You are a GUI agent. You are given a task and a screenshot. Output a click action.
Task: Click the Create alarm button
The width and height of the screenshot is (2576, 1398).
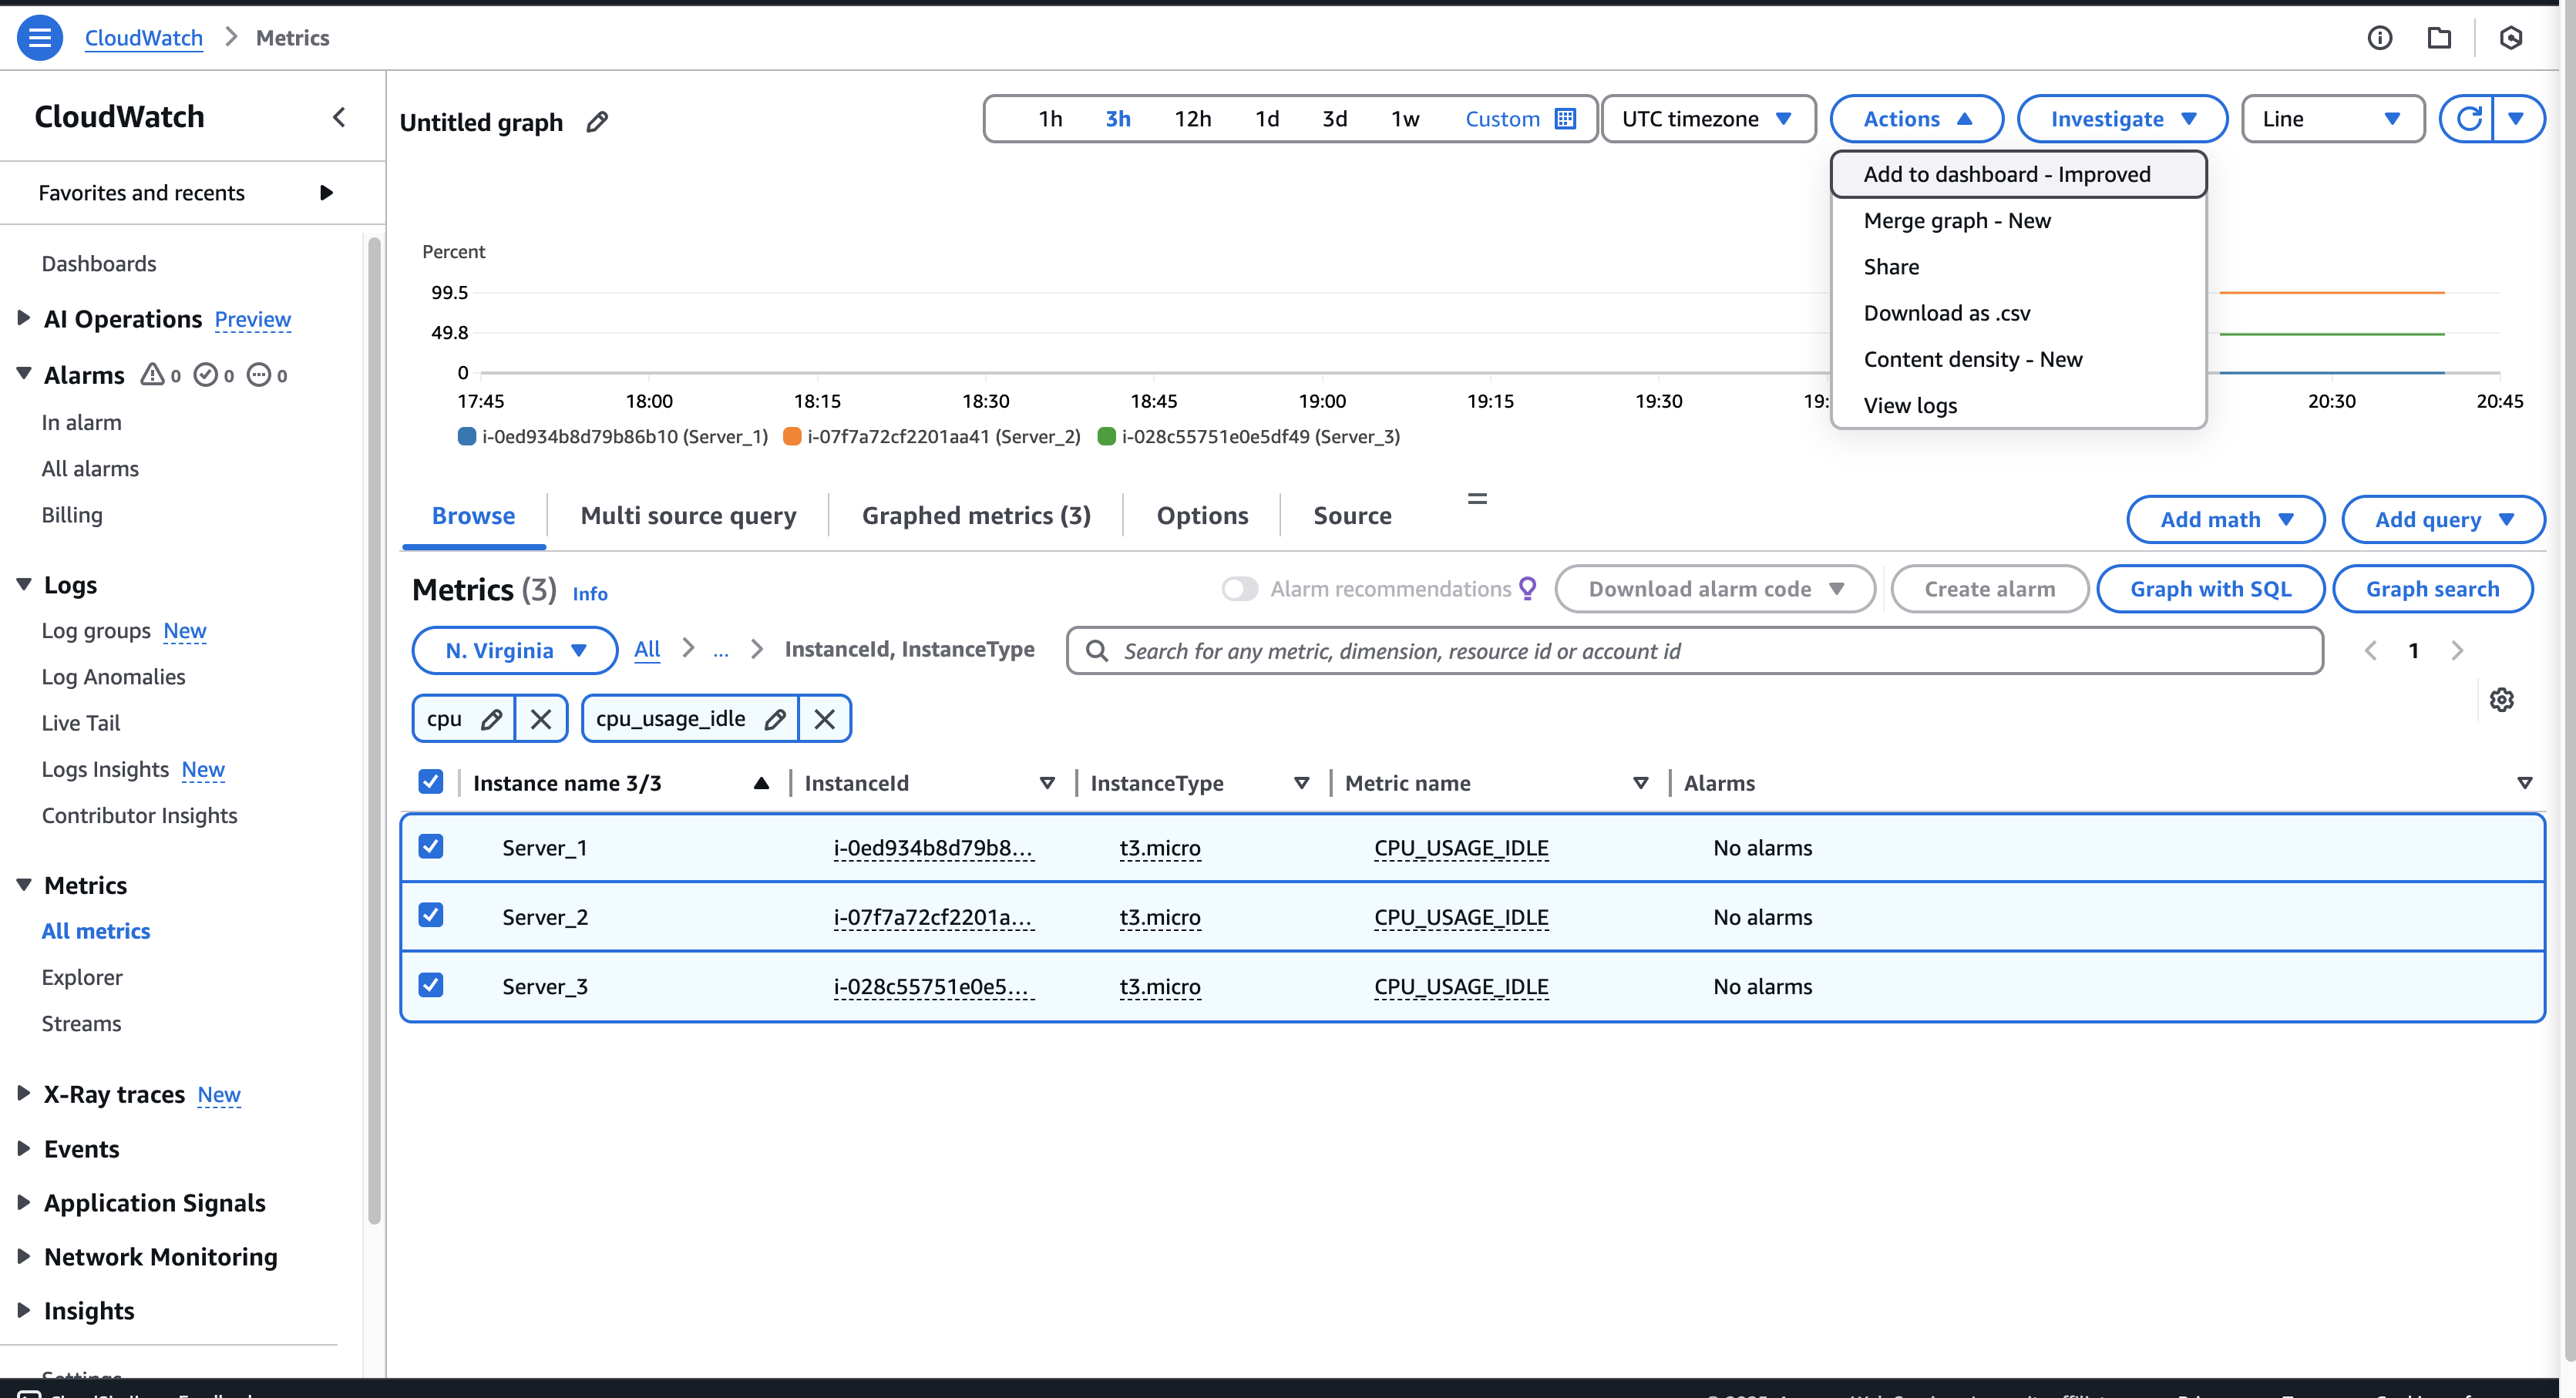pyautogui.click(x=1989, y=589)
